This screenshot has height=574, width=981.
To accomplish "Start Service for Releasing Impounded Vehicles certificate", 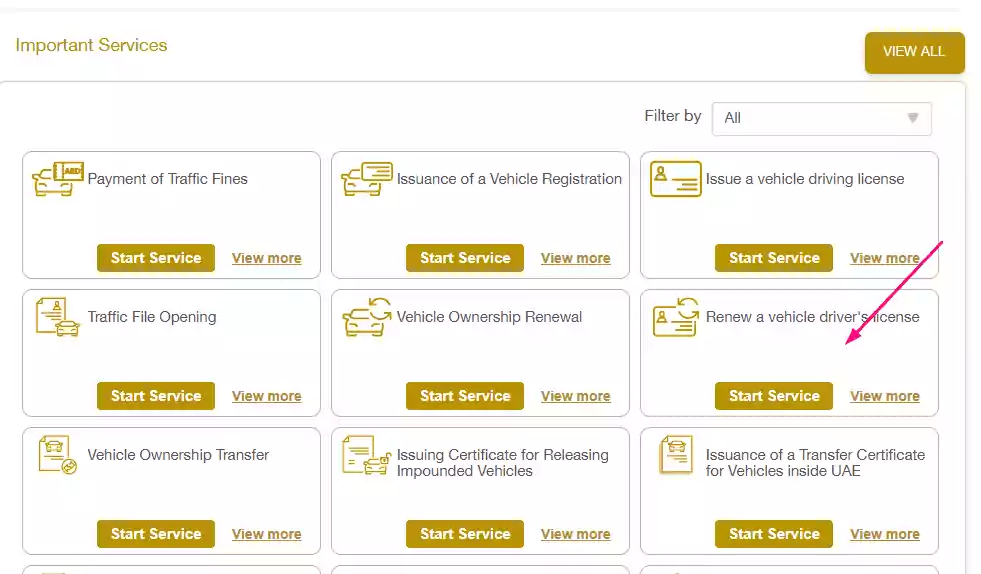I will pos(465,533).
